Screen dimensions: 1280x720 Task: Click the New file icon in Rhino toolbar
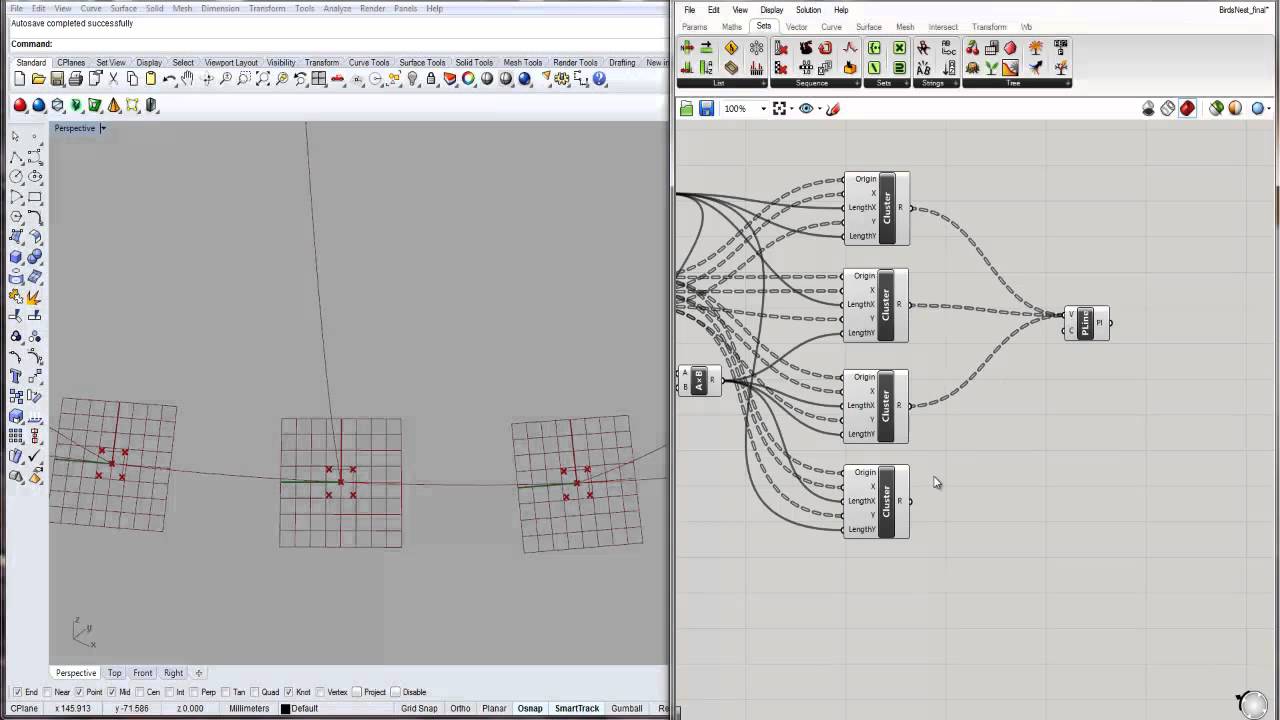pyautogui.click(x=19, y=78)
